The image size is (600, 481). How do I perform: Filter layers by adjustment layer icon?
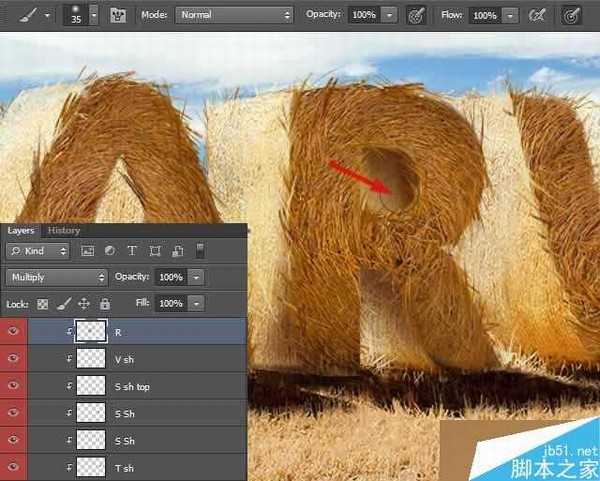pyautogui.click(x=109, y=250)
